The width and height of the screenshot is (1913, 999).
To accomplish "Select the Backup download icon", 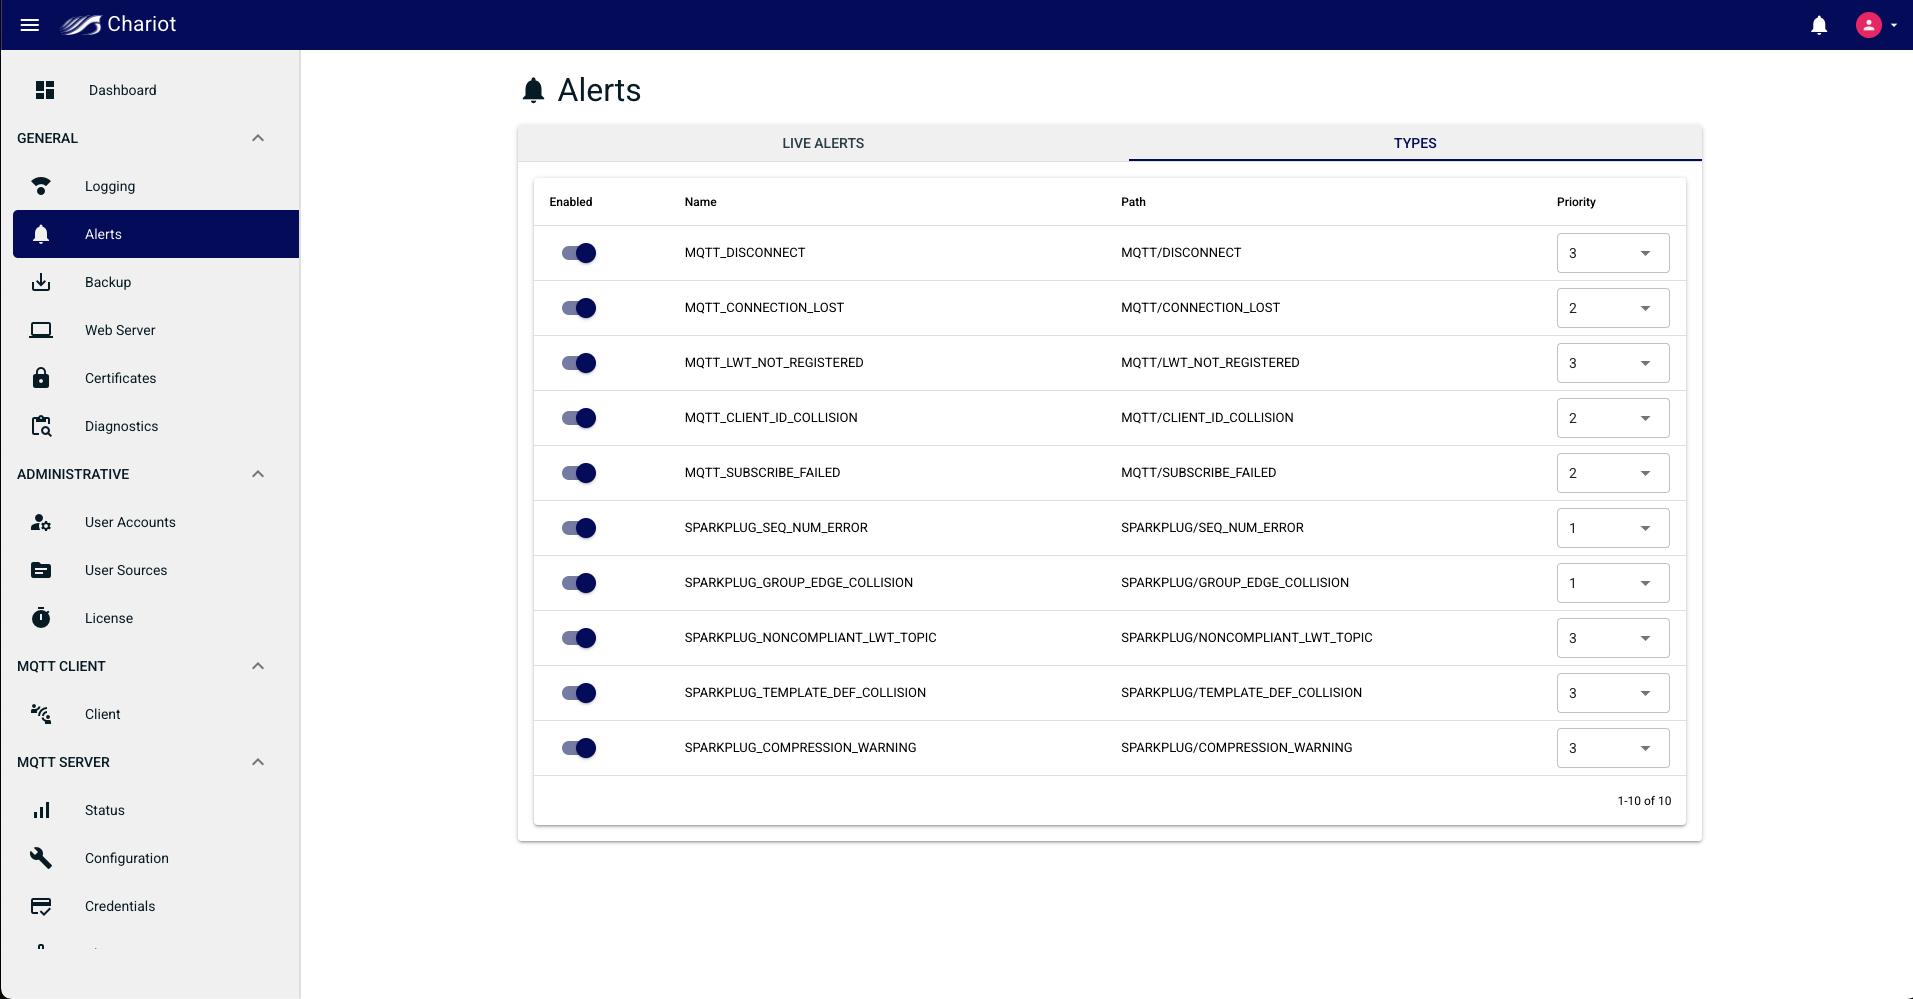I will [x=41, y=282].
